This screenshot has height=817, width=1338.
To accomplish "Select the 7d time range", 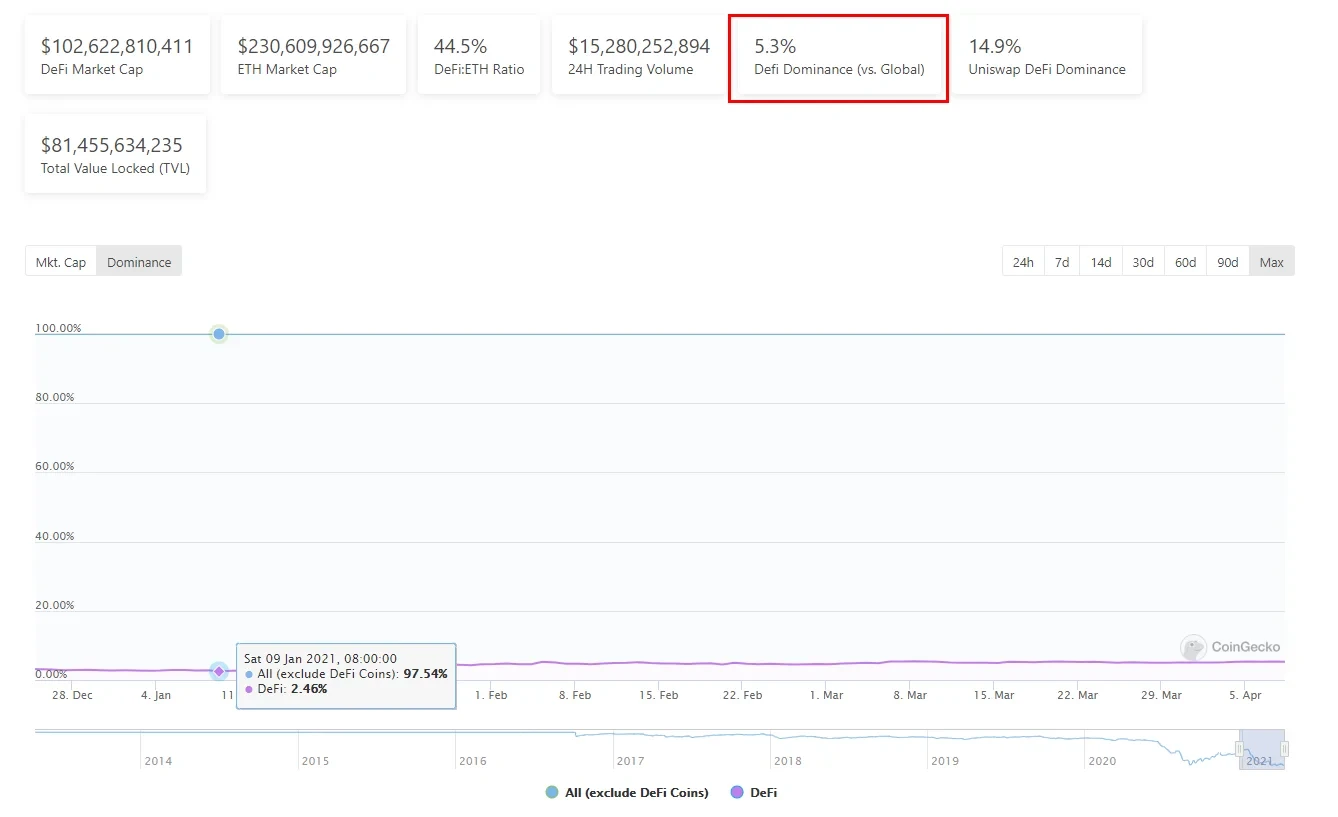I will tap(1062, 262).
